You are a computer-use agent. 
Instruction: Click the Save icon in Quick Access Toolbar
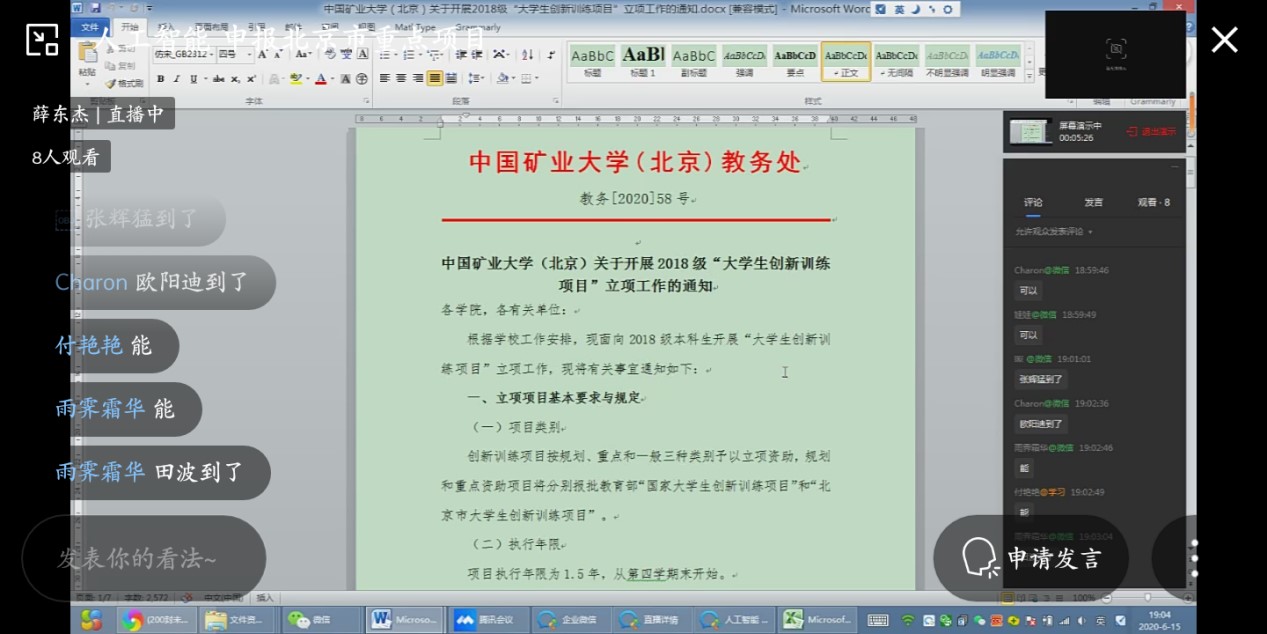coord(96,8)
